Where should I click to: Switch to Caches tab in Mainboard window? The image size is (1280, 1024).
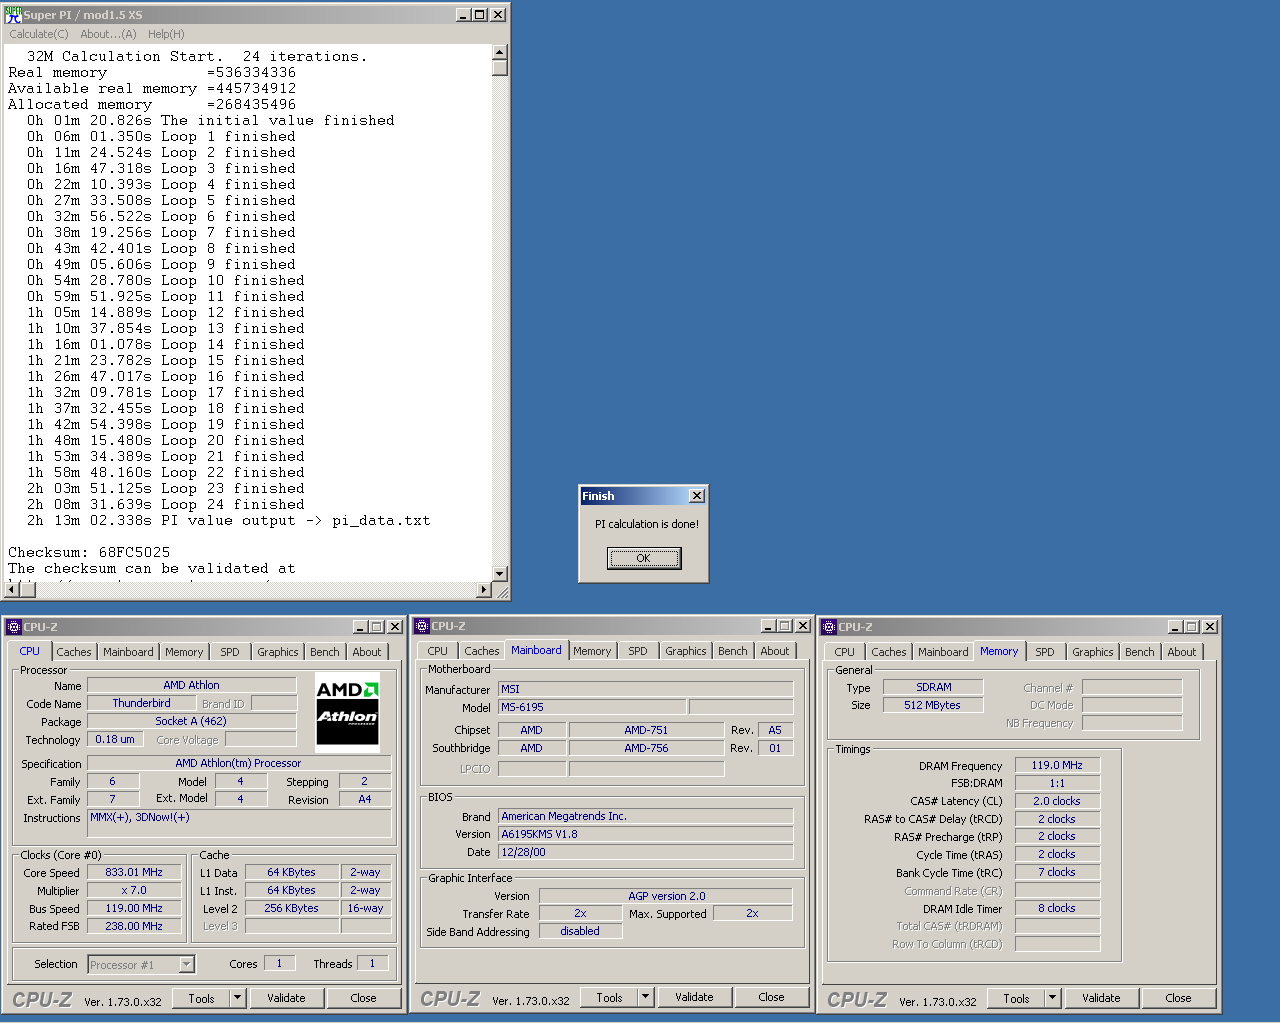click(x=482, y=651)
